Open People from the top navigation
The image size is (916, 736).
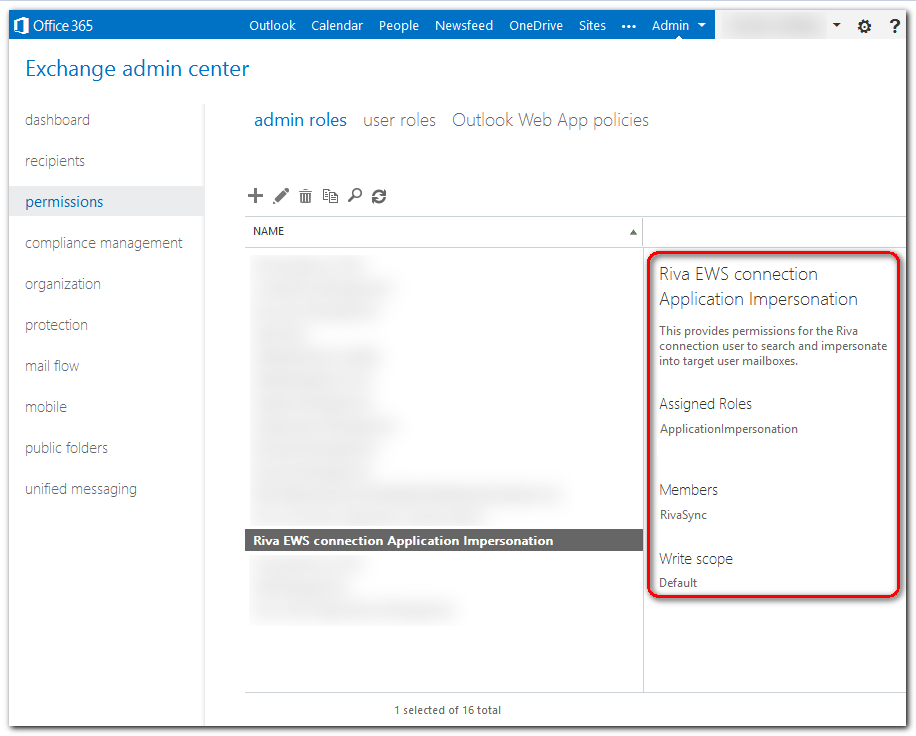click(399, 26)
